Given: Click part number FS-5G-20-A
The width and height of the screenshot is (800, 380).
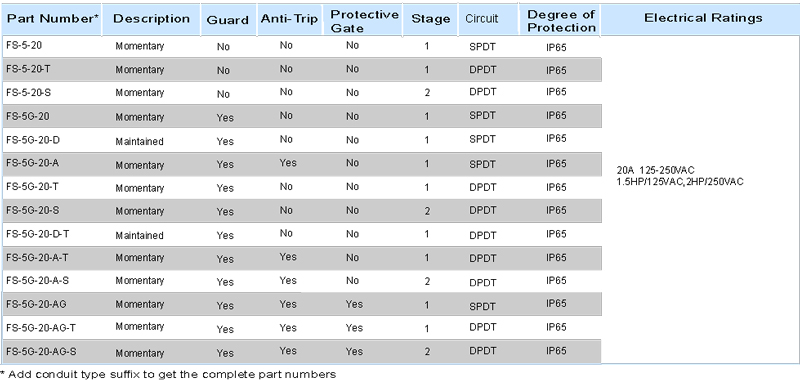Looking at the screenshot, I should (33, 163).
